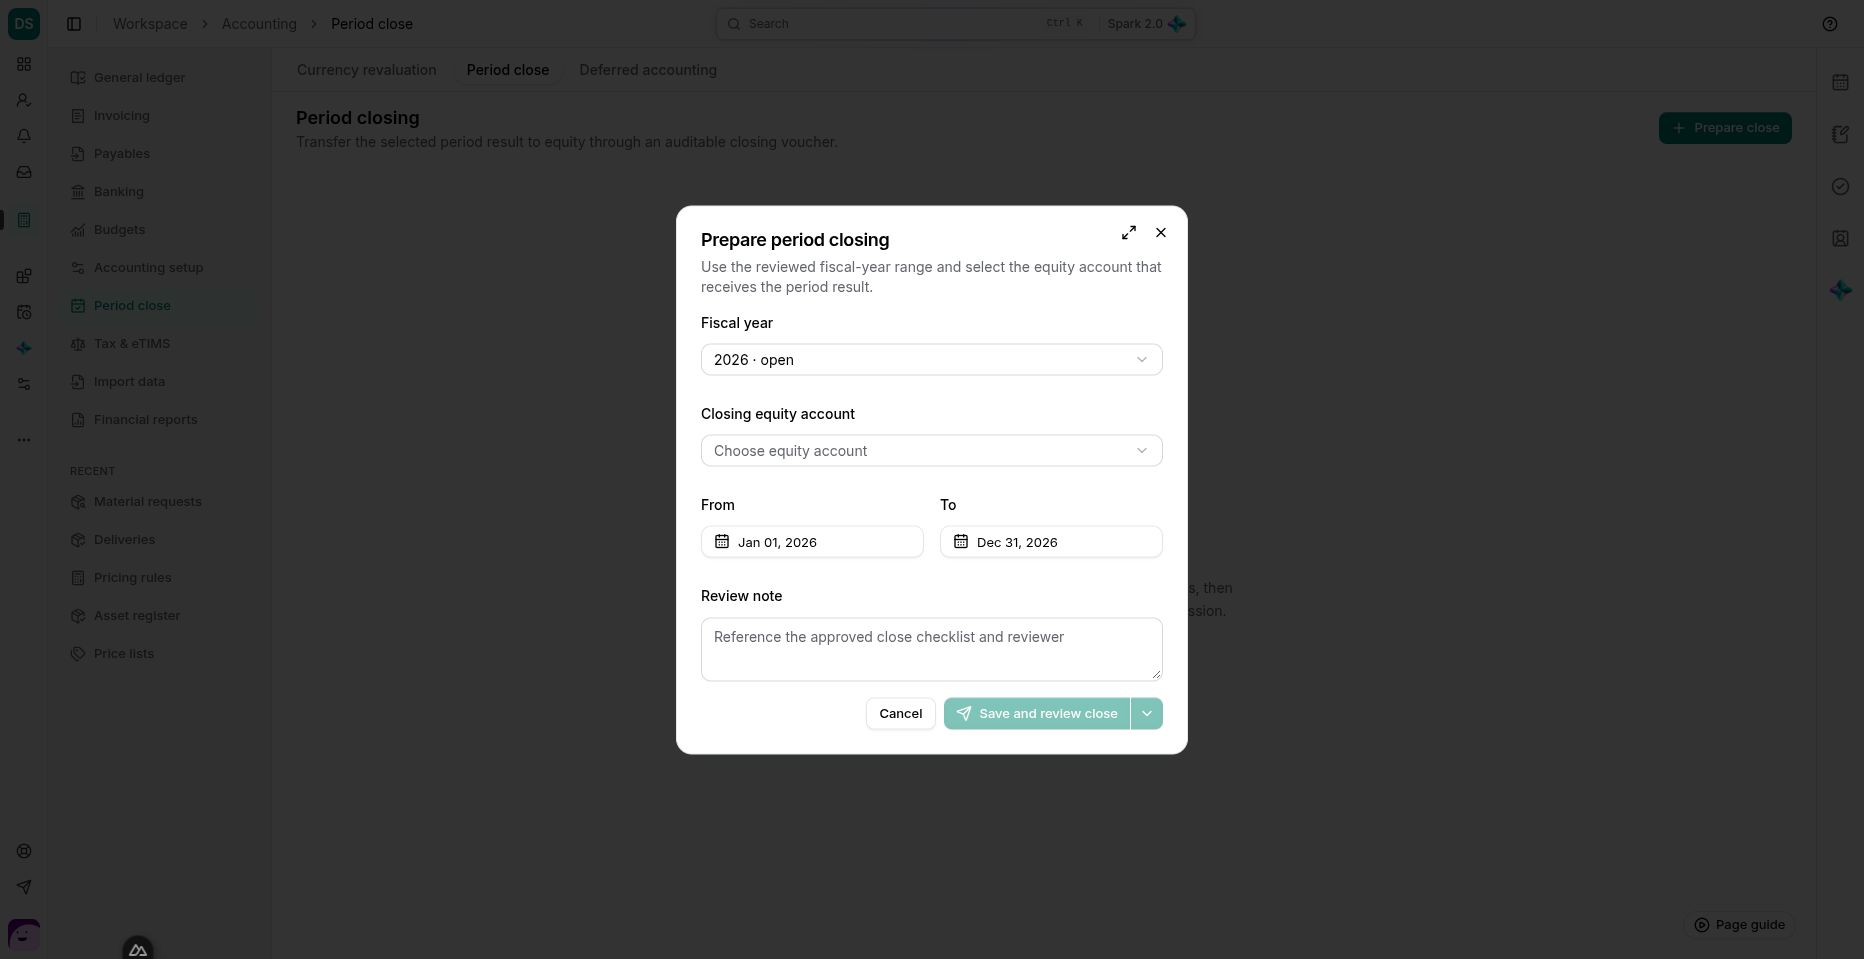
Task: Open the dashboard grid icon in left rail
Action: [24, 64]
